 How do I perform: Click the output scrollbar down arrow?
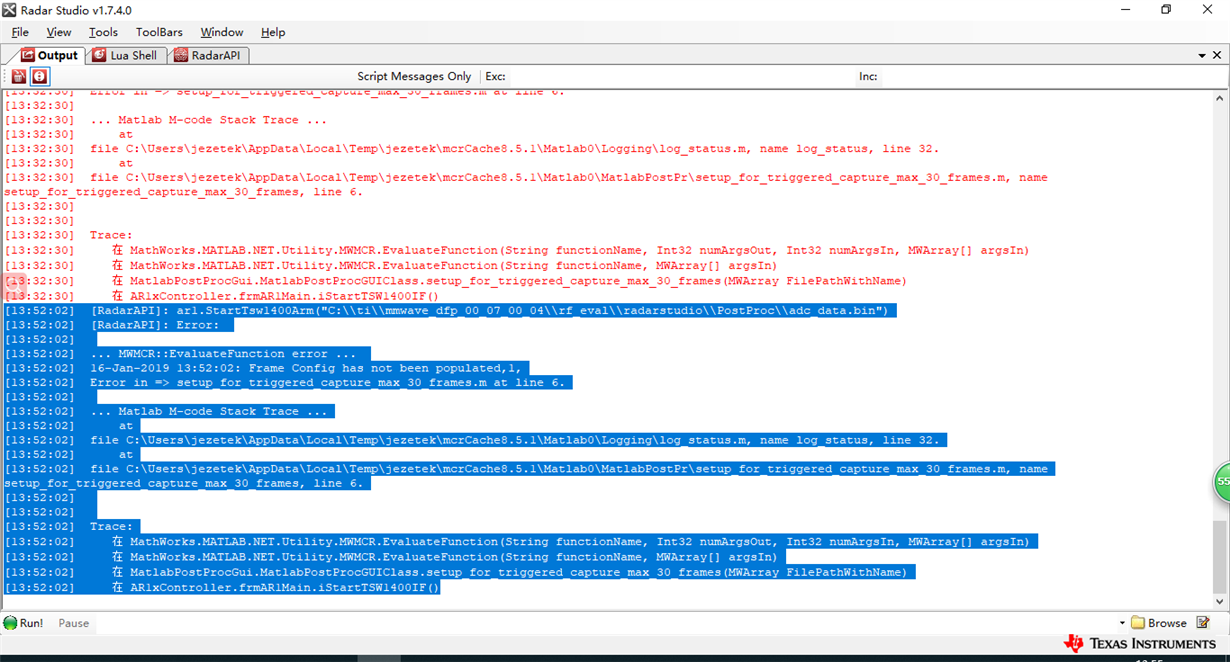(x=1219, y=602)
